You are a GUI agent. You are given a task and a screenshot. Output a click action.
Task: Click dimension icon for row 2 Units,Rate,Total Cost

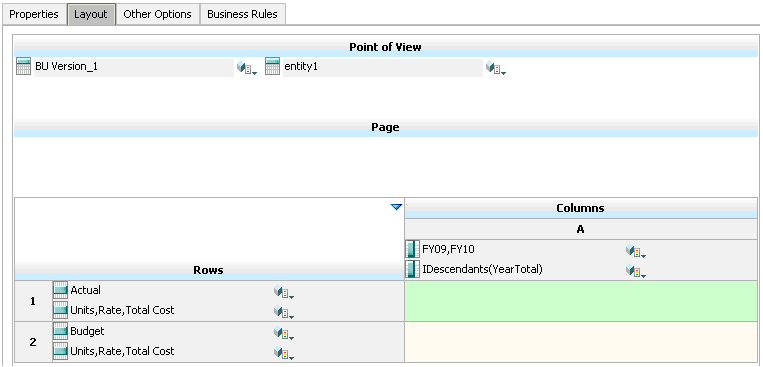[x=60, y=351]
